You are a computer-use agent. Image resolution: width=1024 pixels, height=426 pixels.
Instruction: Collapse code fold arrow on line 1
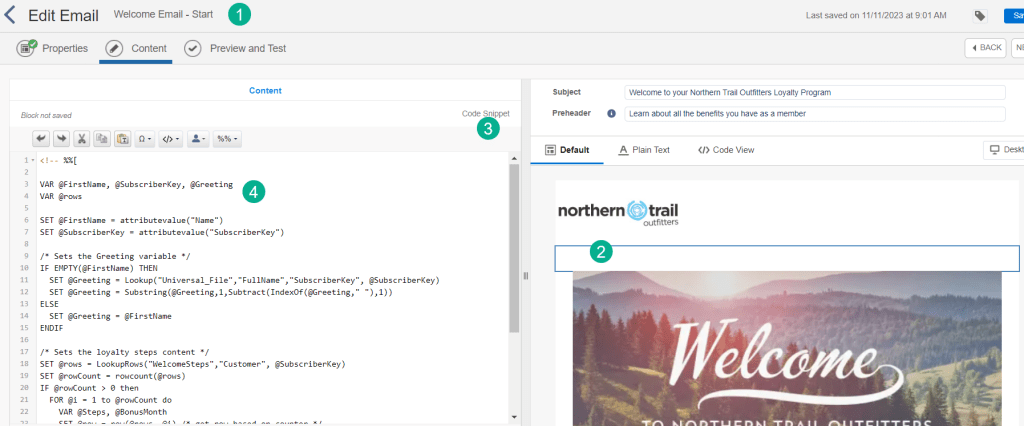tap(34, 160)
